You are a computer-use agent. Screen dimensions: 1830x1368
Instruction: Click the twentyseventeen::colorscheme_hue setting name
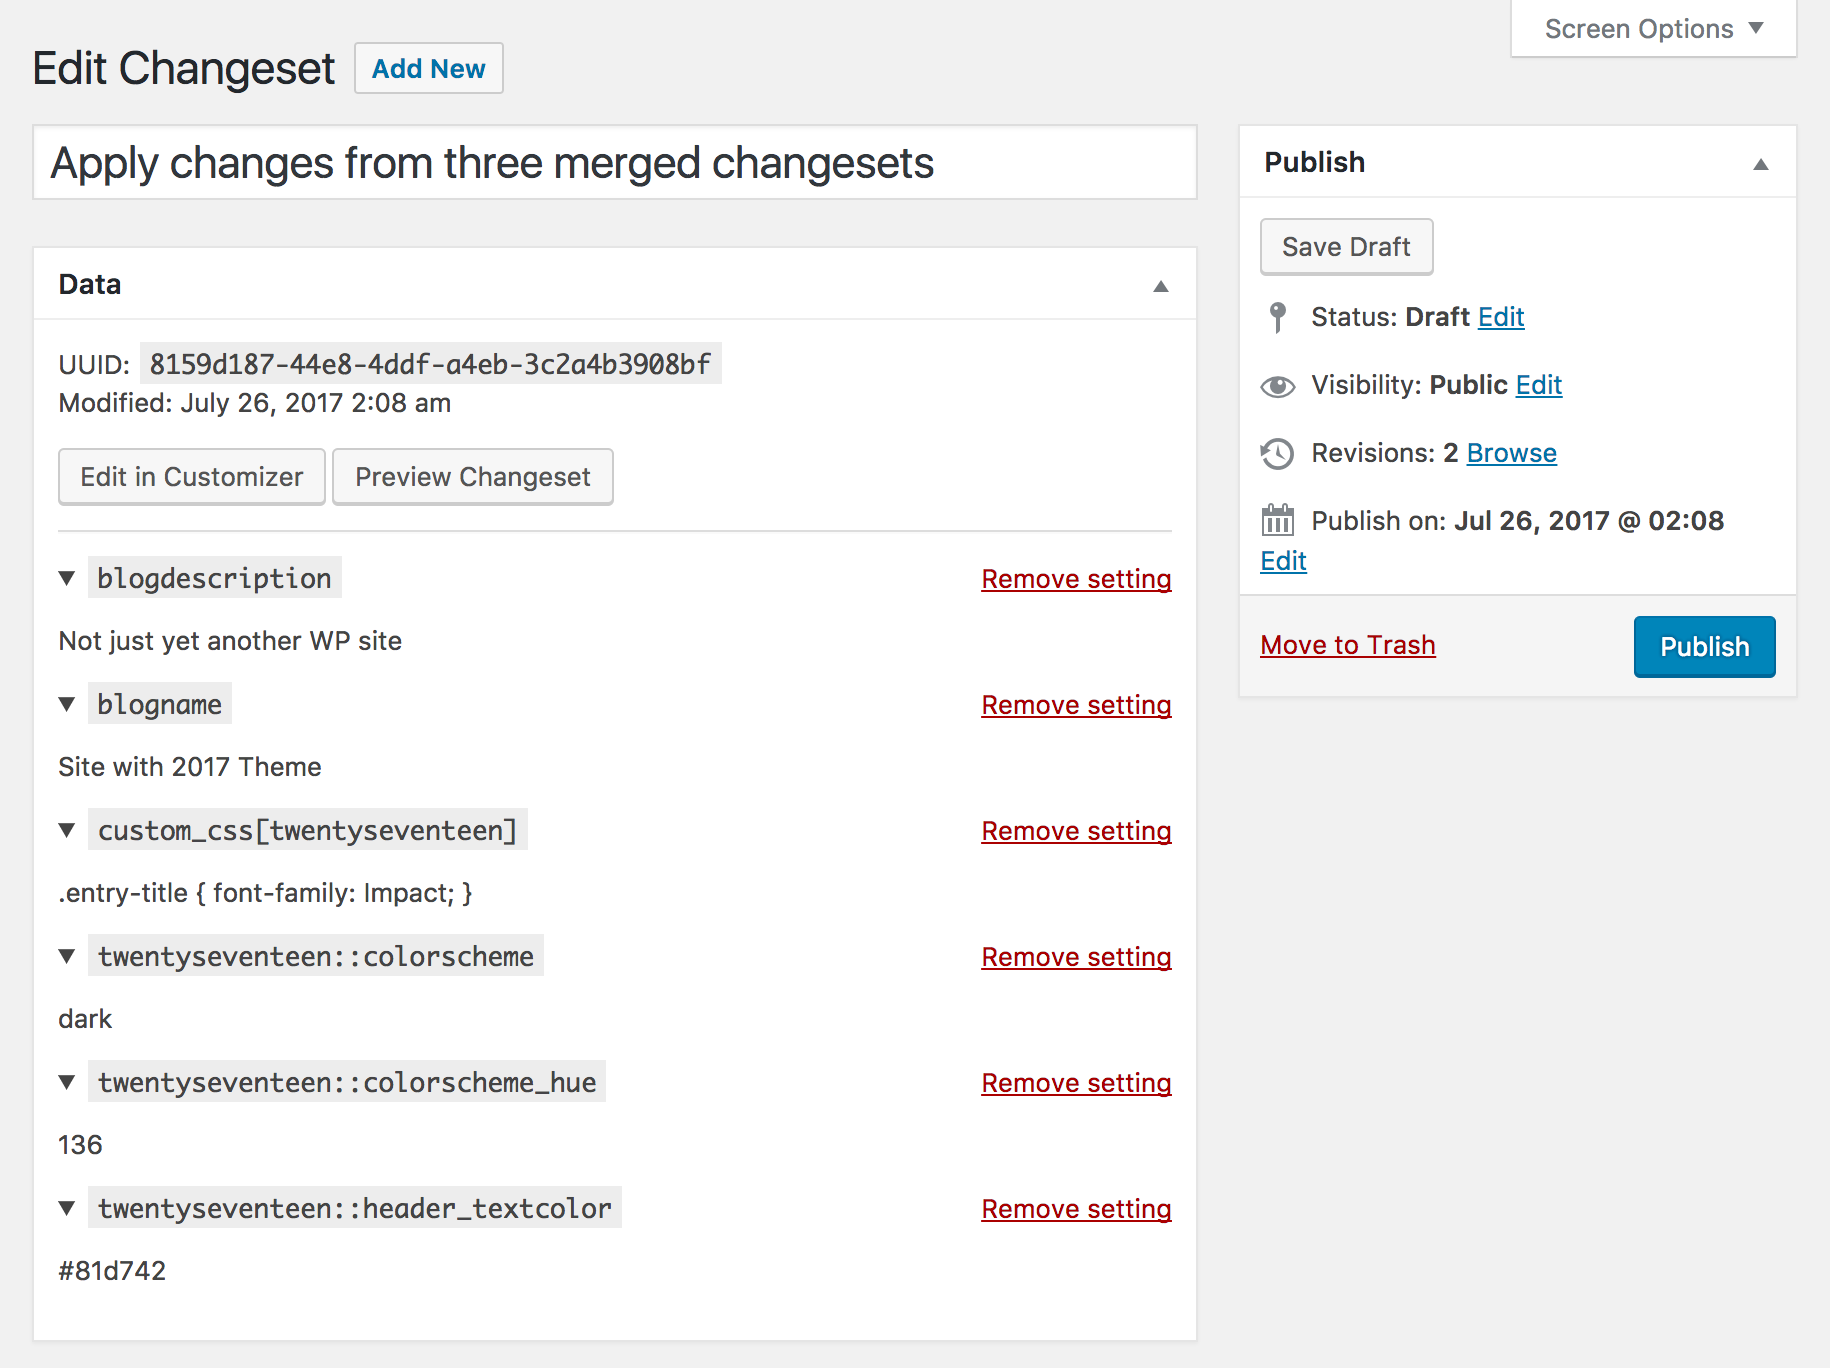pyautogui.click(x=346, y=1082)
